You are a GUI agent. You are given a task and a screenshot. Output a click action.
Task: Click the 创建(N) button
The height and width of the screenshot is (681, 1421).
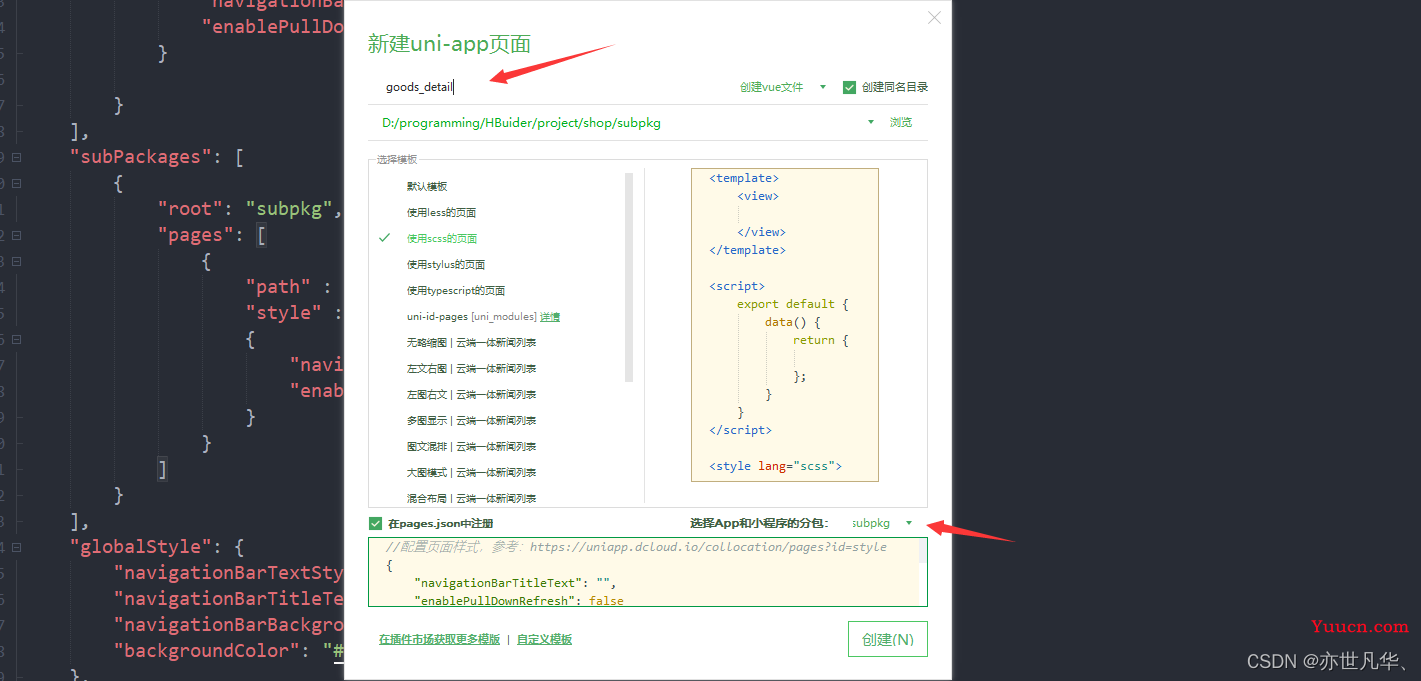(x=888, y=639)
